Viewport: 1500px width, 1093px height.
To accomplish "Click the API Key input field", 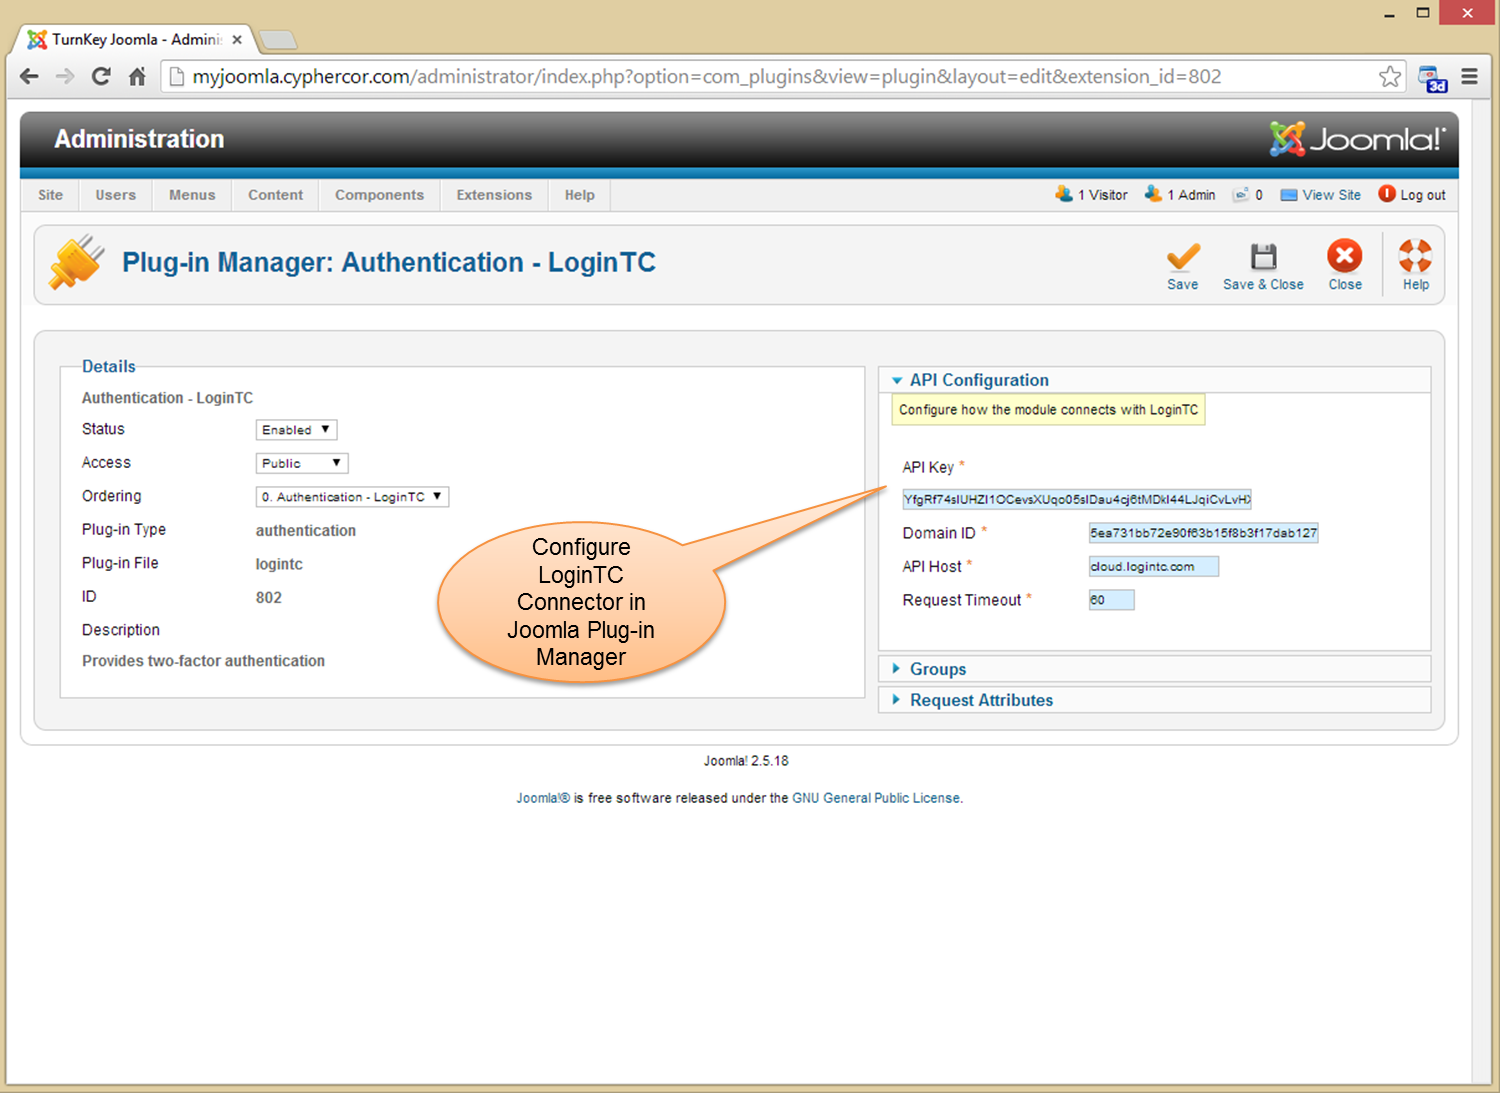I will tap(1077, 500).
